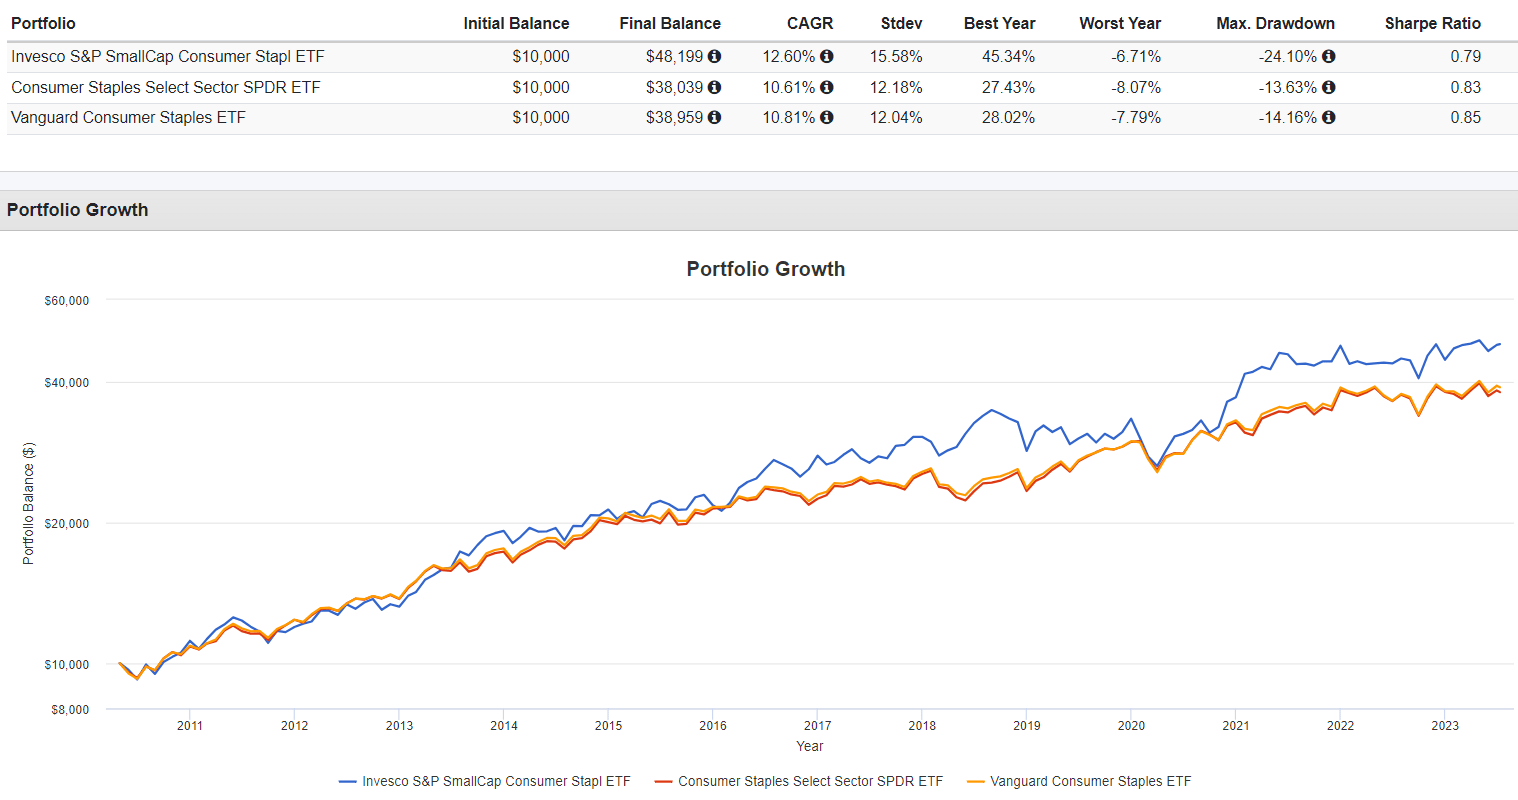The image size is (1518, 800).
Task: Open the Invesco S&P SmallCap Consumer Stapl ETF link
Action: pyautogui.click(x=168, y=57)
